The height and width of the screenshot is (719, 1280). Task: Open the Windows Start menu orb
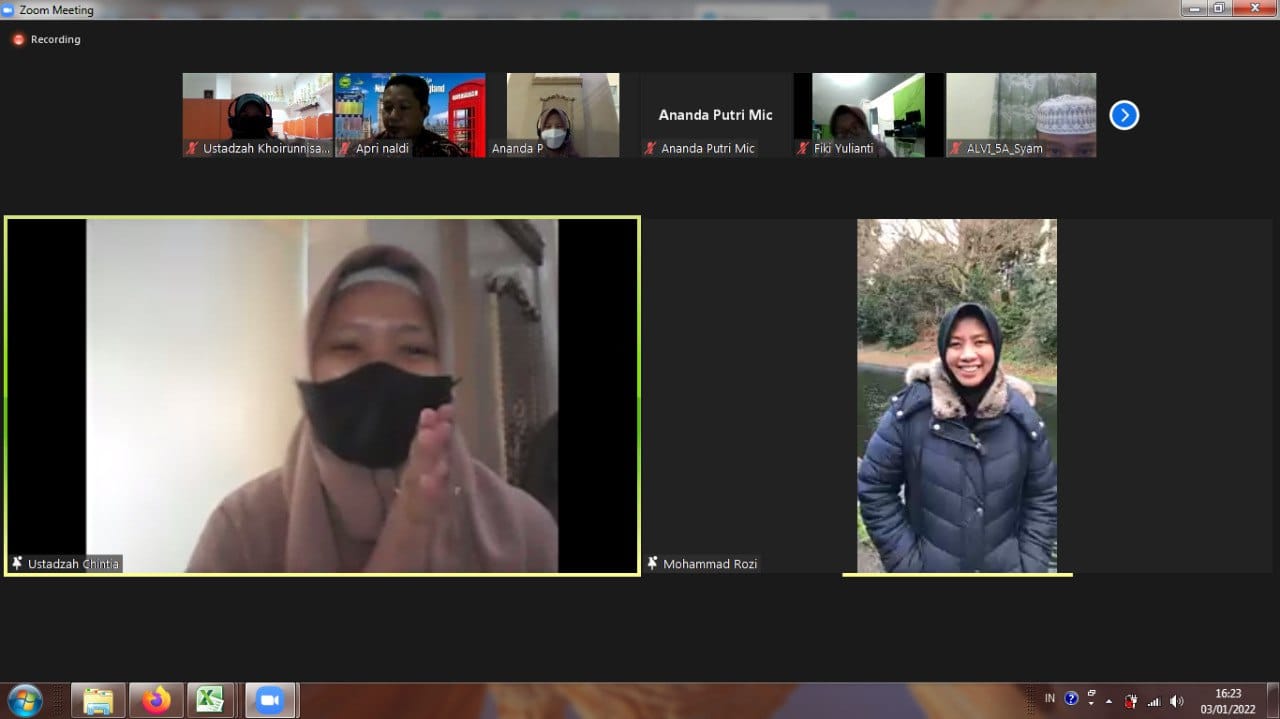pos(24,700)
